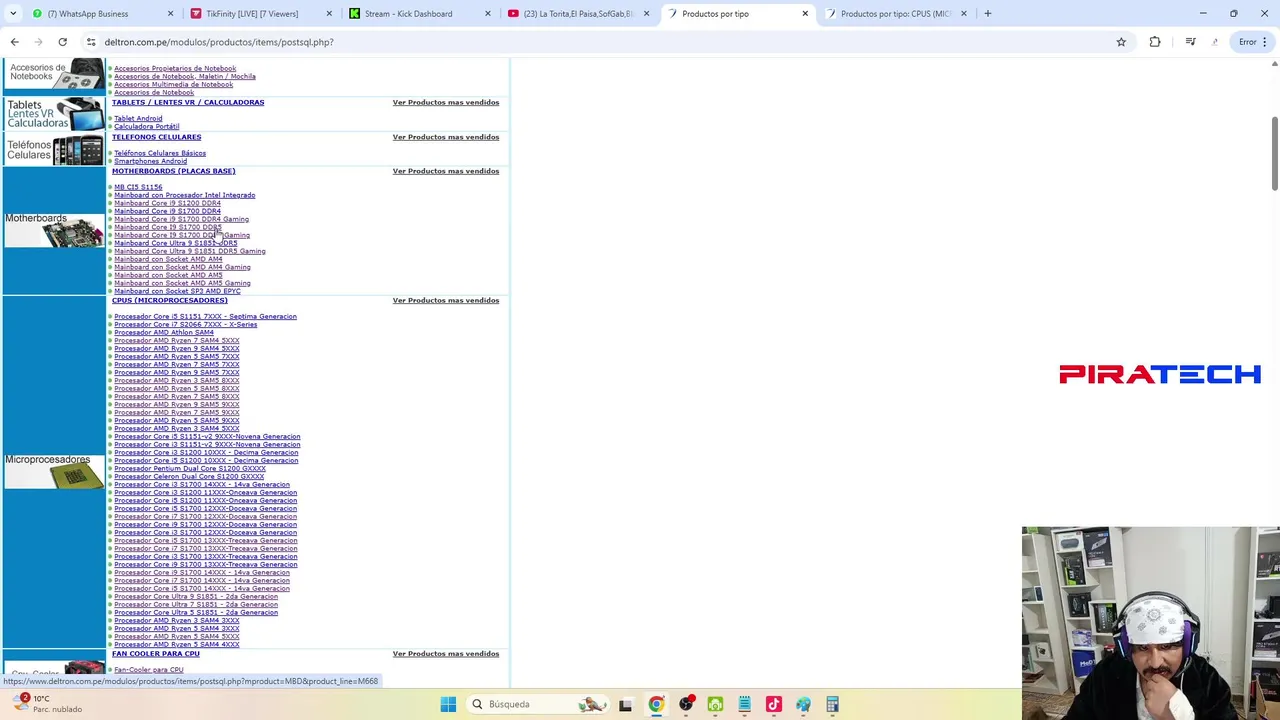Open Procesador Core Ultra 9 S1851 2da Generacion

pos(196,596)
